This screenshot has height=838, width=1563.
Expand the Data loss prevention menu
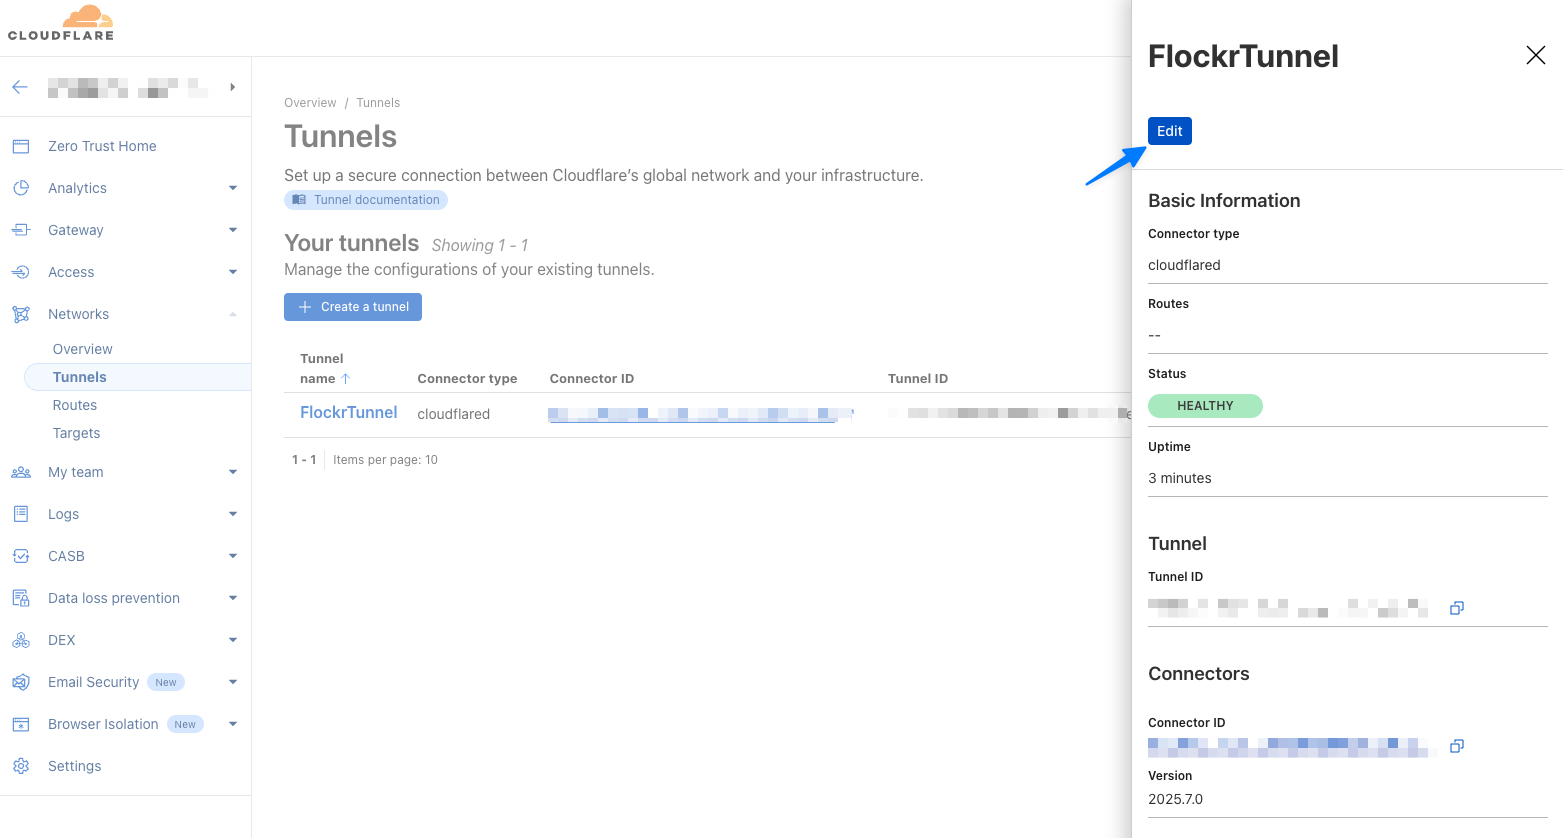click(x=233, y=598)
